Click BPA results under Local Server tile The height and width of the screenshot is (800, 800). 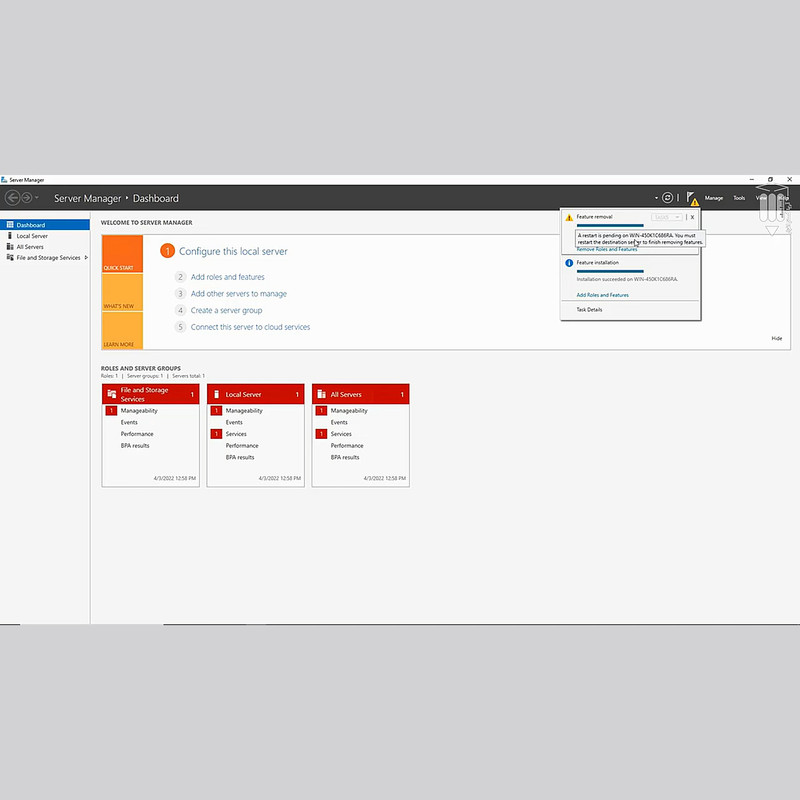[240, 458]
